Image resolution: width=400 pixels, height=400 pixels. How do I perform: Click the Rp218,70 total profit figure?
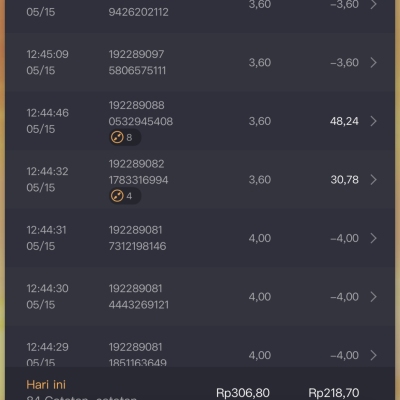click(334, 393)
